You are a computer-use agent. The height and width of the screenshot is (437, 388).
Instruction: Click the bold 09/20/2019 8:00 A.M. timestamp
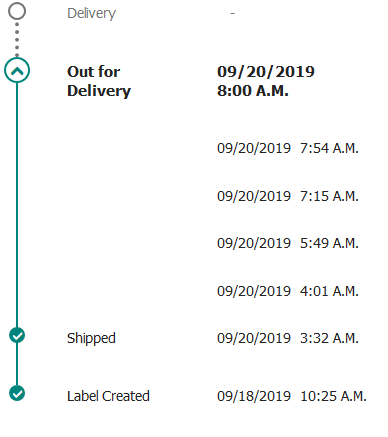point(266,81)
